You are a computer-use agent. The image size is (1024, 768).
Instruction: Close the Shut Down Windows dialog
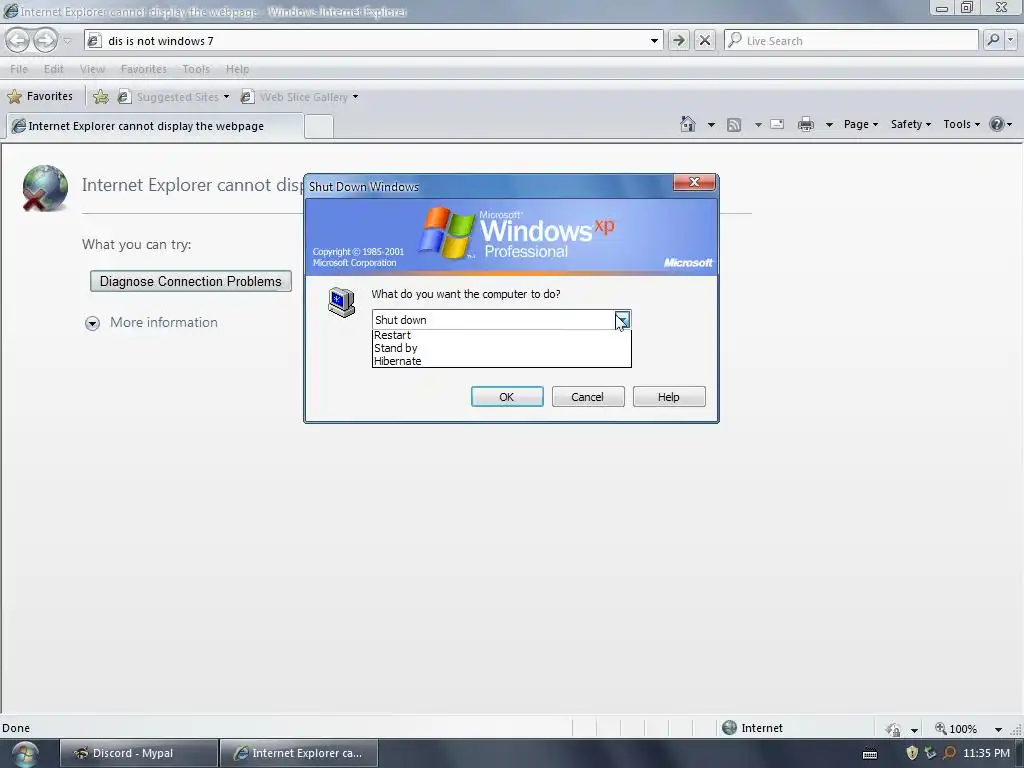click(x=694, y=182)
